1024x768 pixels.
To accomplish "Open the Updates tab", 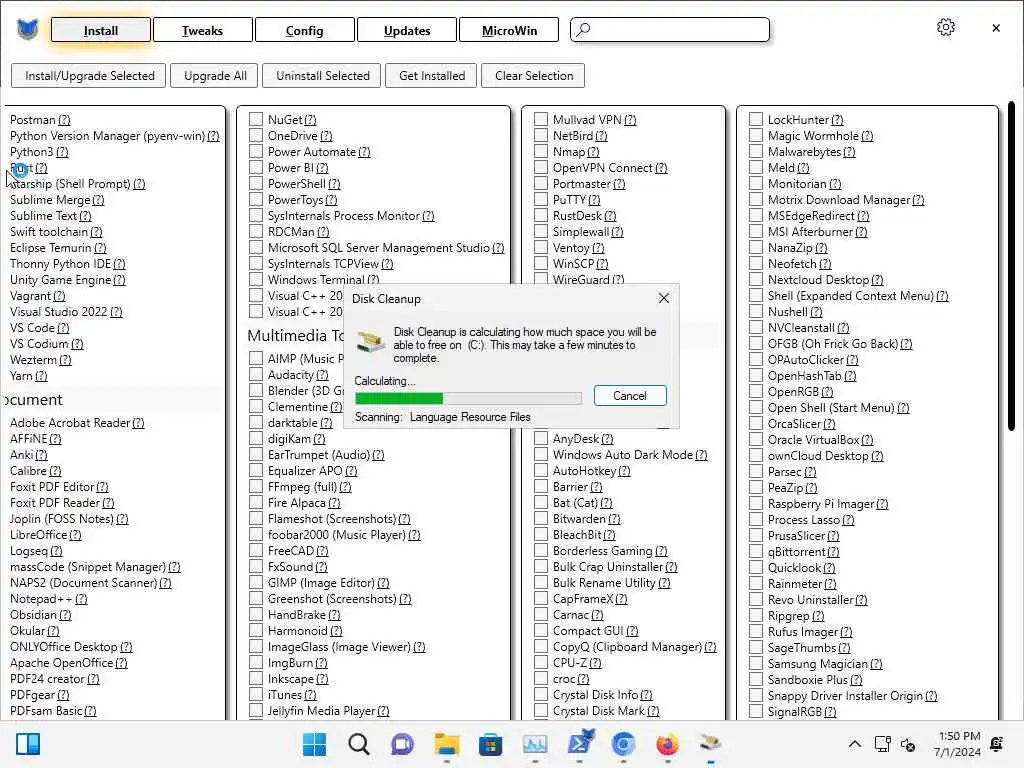I will coord(407,30).
